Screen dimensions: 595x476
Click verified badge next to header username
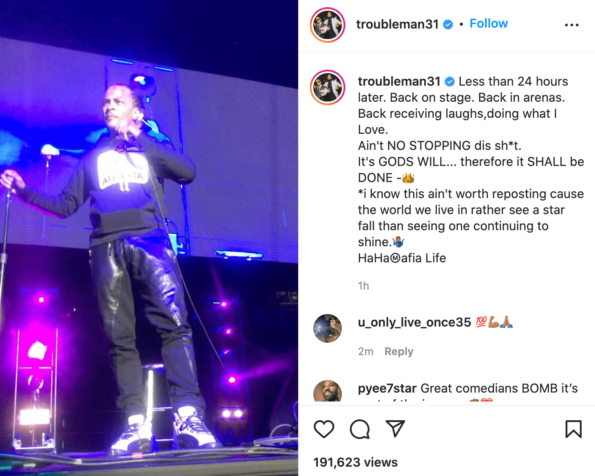coord(448,25)
